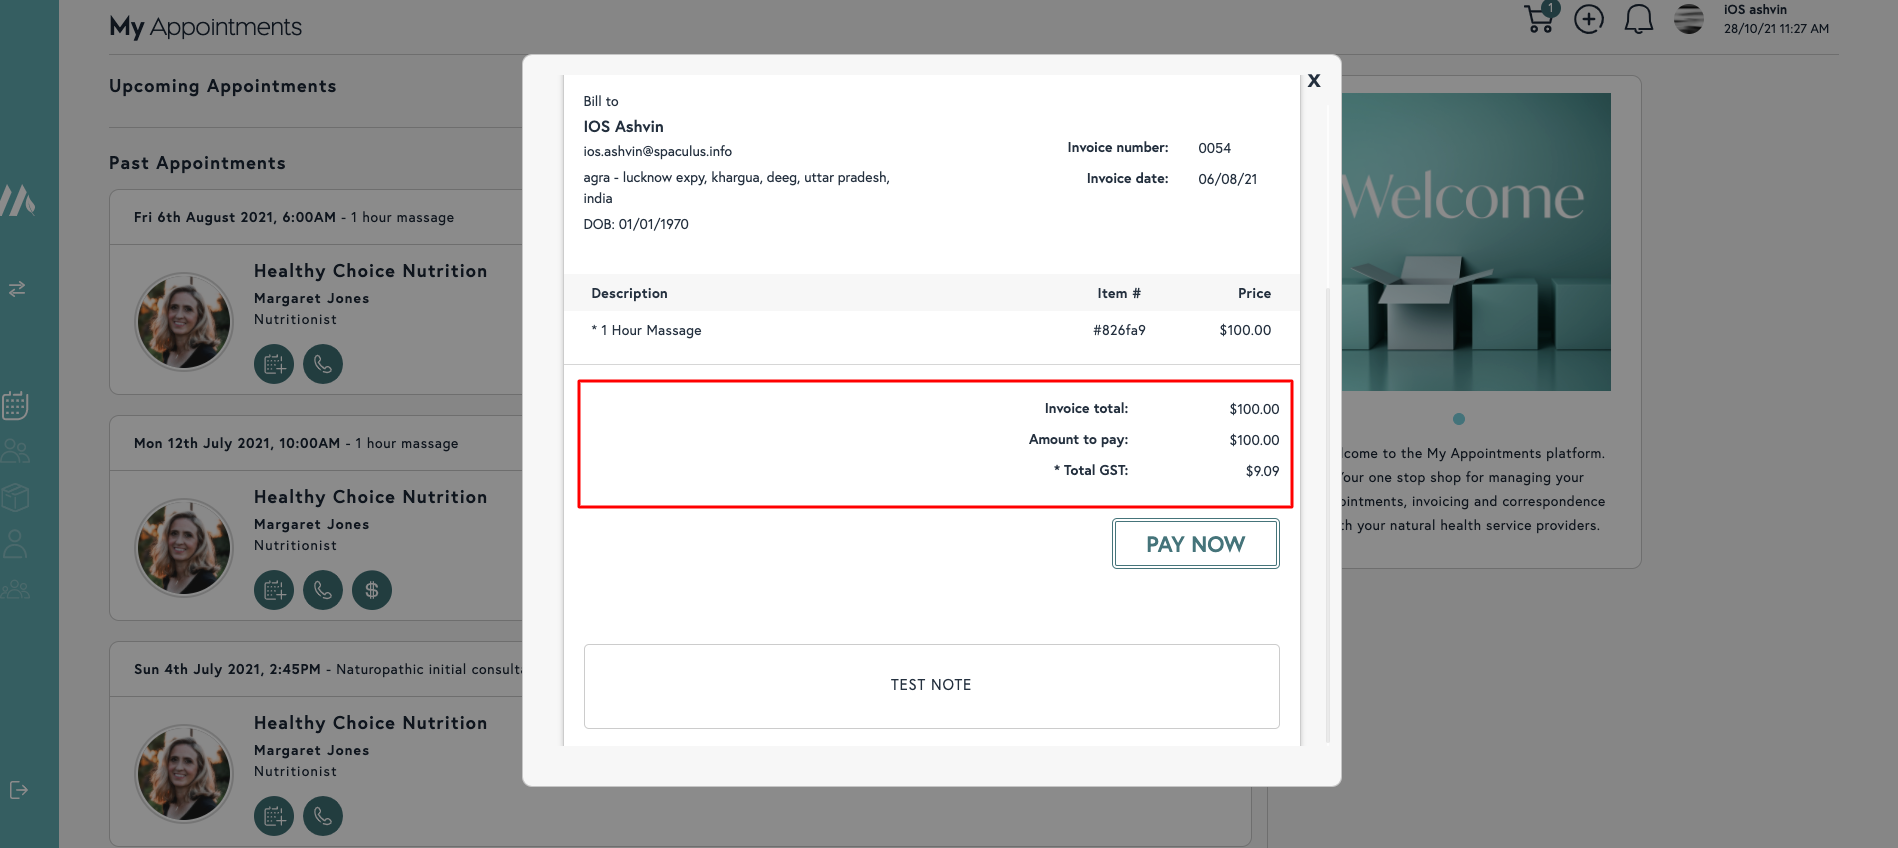Call practitioner for 6th August appointment
The image size is (1898, 848).
323,364
